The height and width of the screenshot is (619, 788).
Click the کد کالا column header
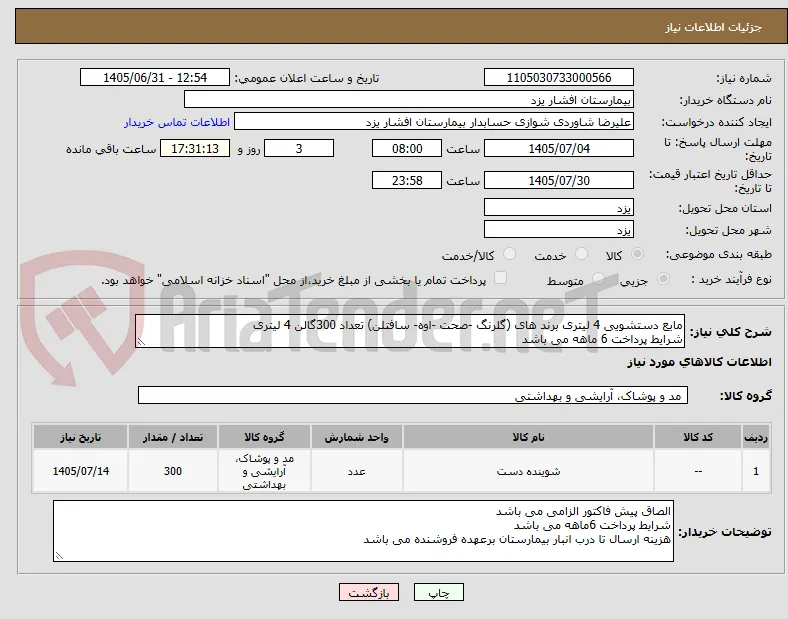point(698,437)
